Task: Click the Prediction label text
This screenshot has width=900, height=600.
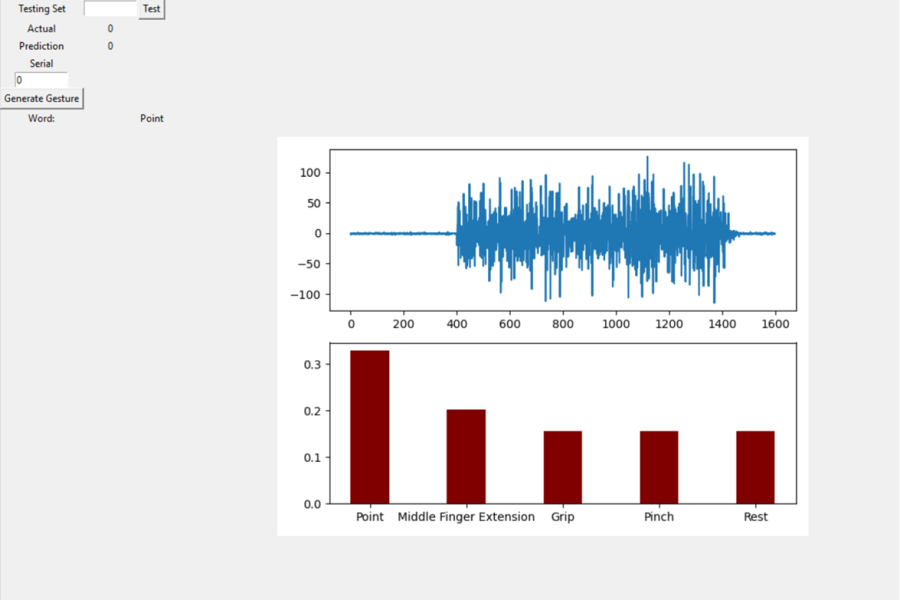Action: [x=42, y=46]
